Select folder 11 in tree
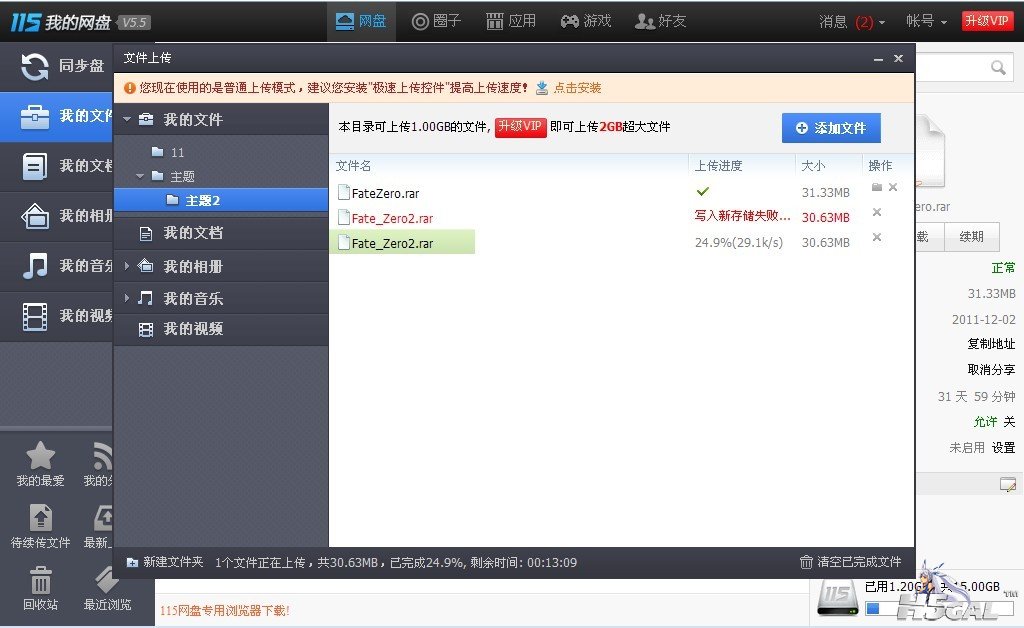Viewport: 1024px width, 628px height. [x=177, y=152]
